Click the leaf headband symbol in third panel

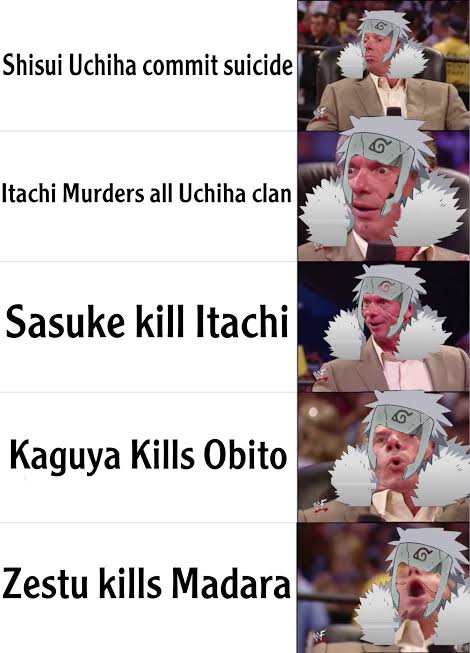click(386, 287)
